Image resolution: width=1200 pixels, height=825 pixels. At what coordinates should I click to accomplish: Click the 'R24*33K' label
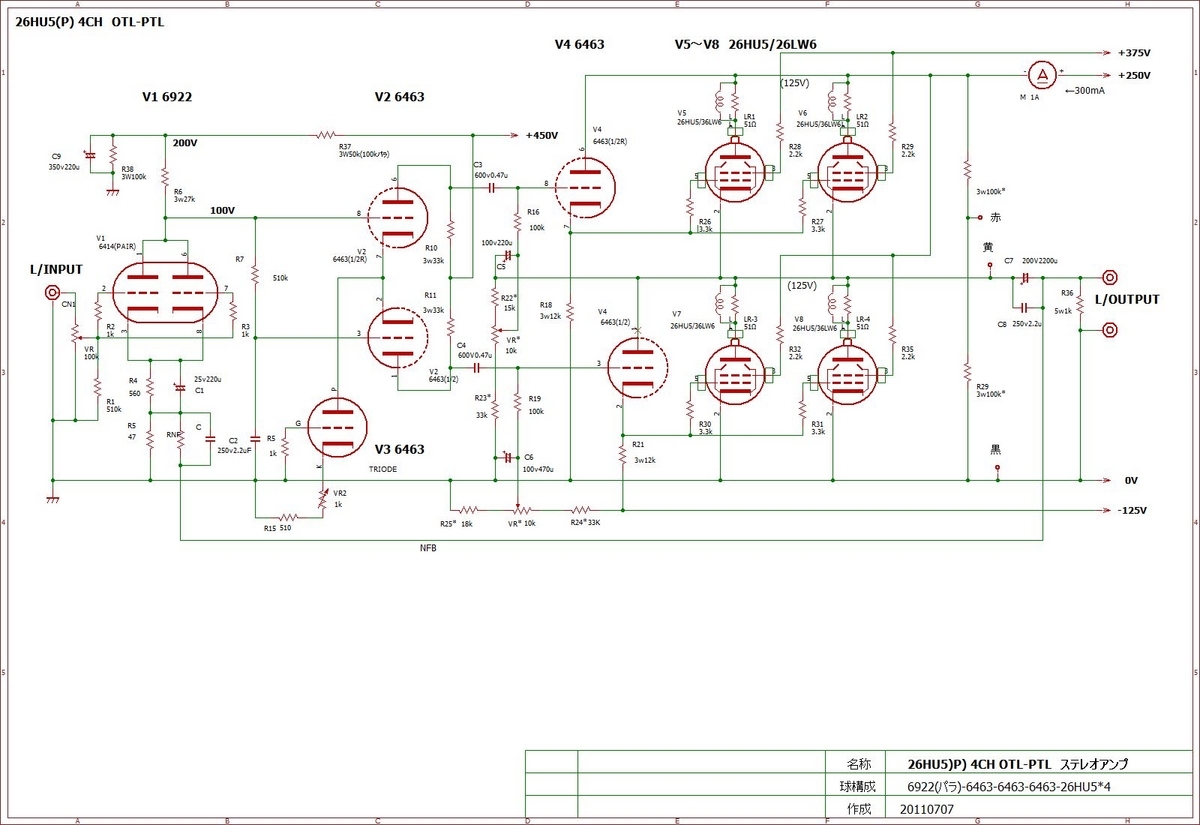586,523
